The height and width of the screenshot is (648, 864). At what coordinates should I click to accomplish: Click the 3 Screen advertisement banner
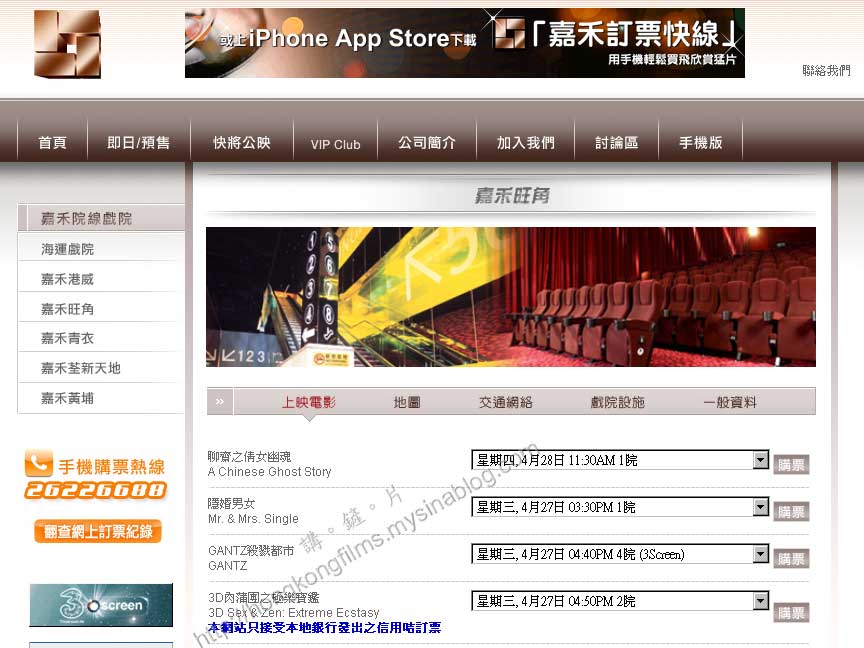[100, 605]
